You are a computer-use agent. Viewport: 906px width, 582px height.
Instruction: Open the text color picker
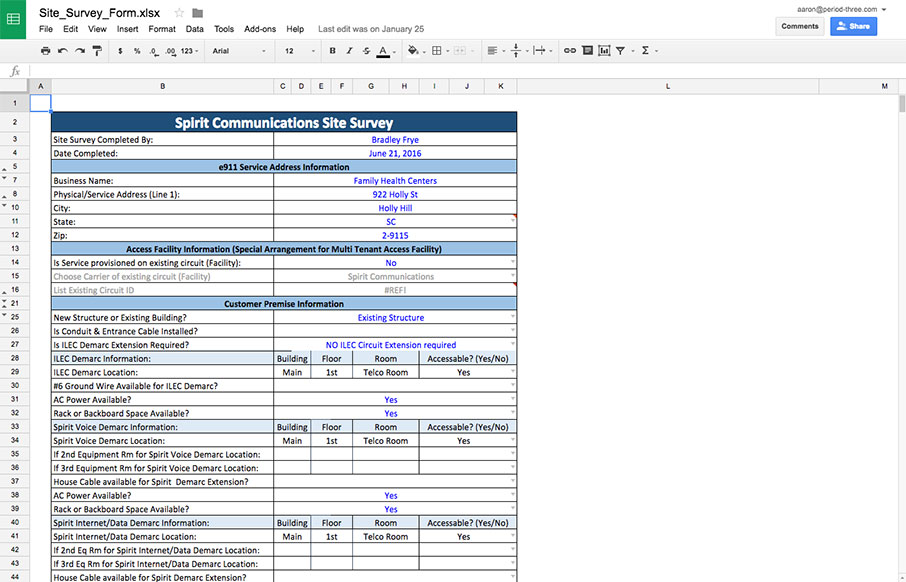pyautogui.click(x=385, y=51)
